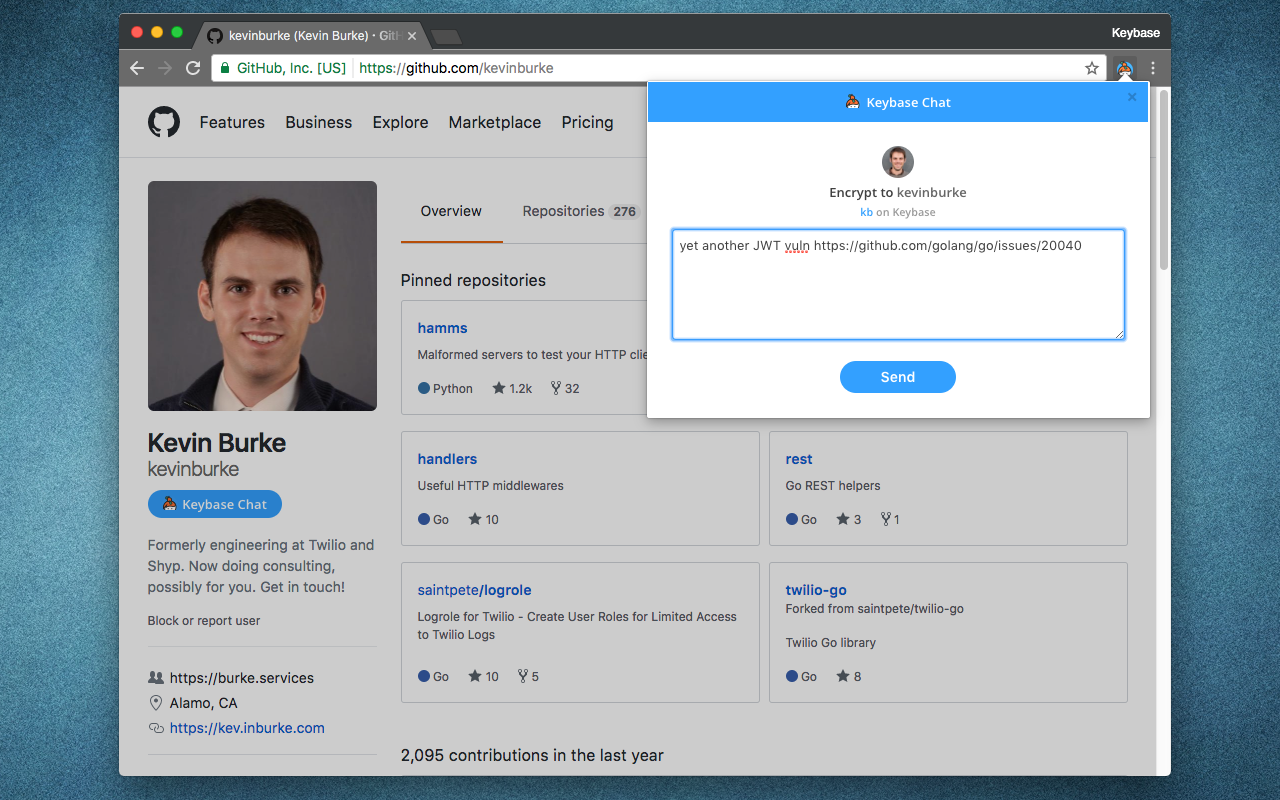
Task: Open a new tab button
Action: 446,37
